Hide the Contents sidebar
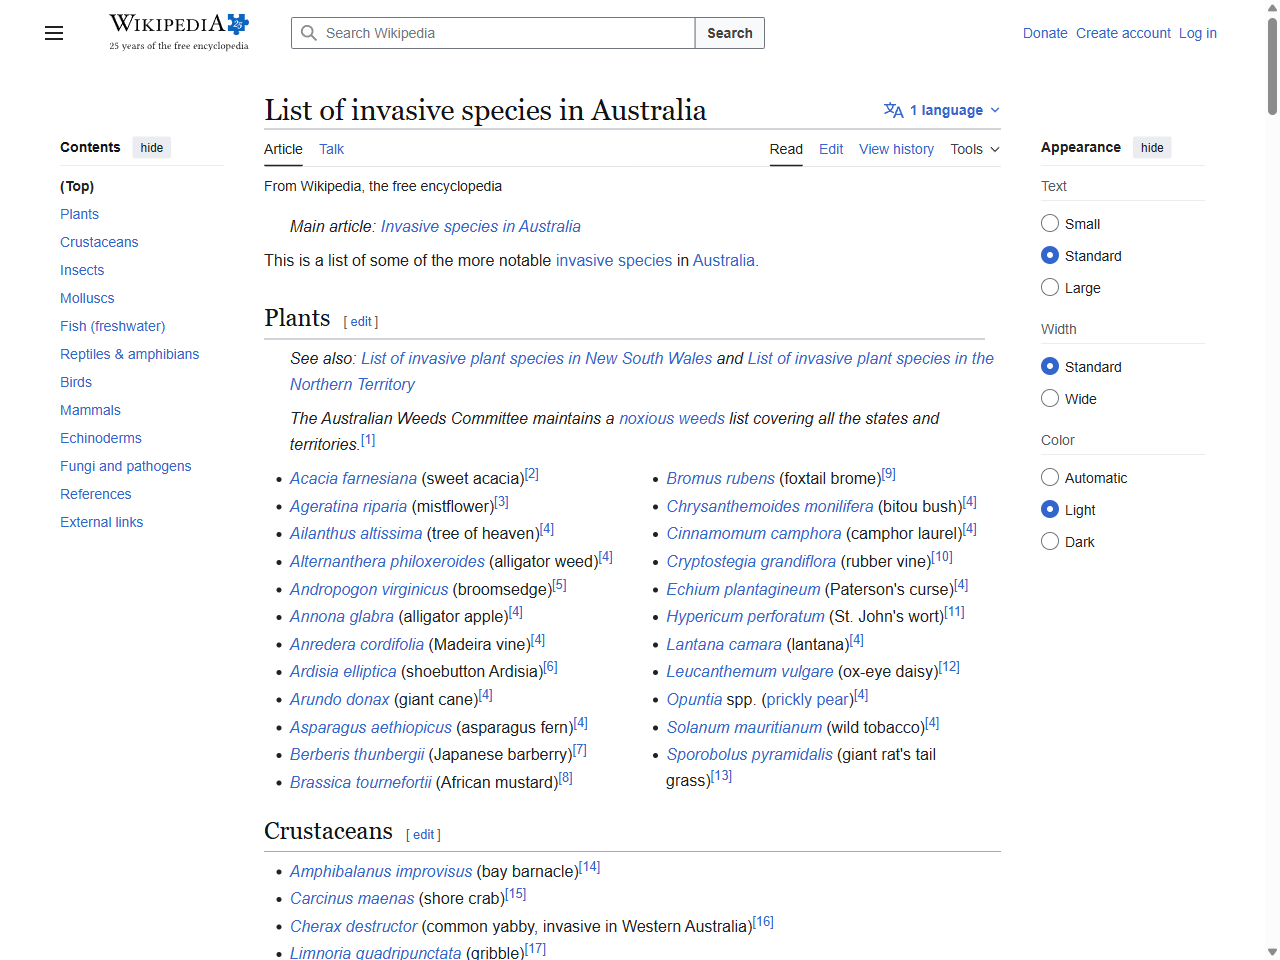This screenshot has width=1280, height=960. (152, 147)
